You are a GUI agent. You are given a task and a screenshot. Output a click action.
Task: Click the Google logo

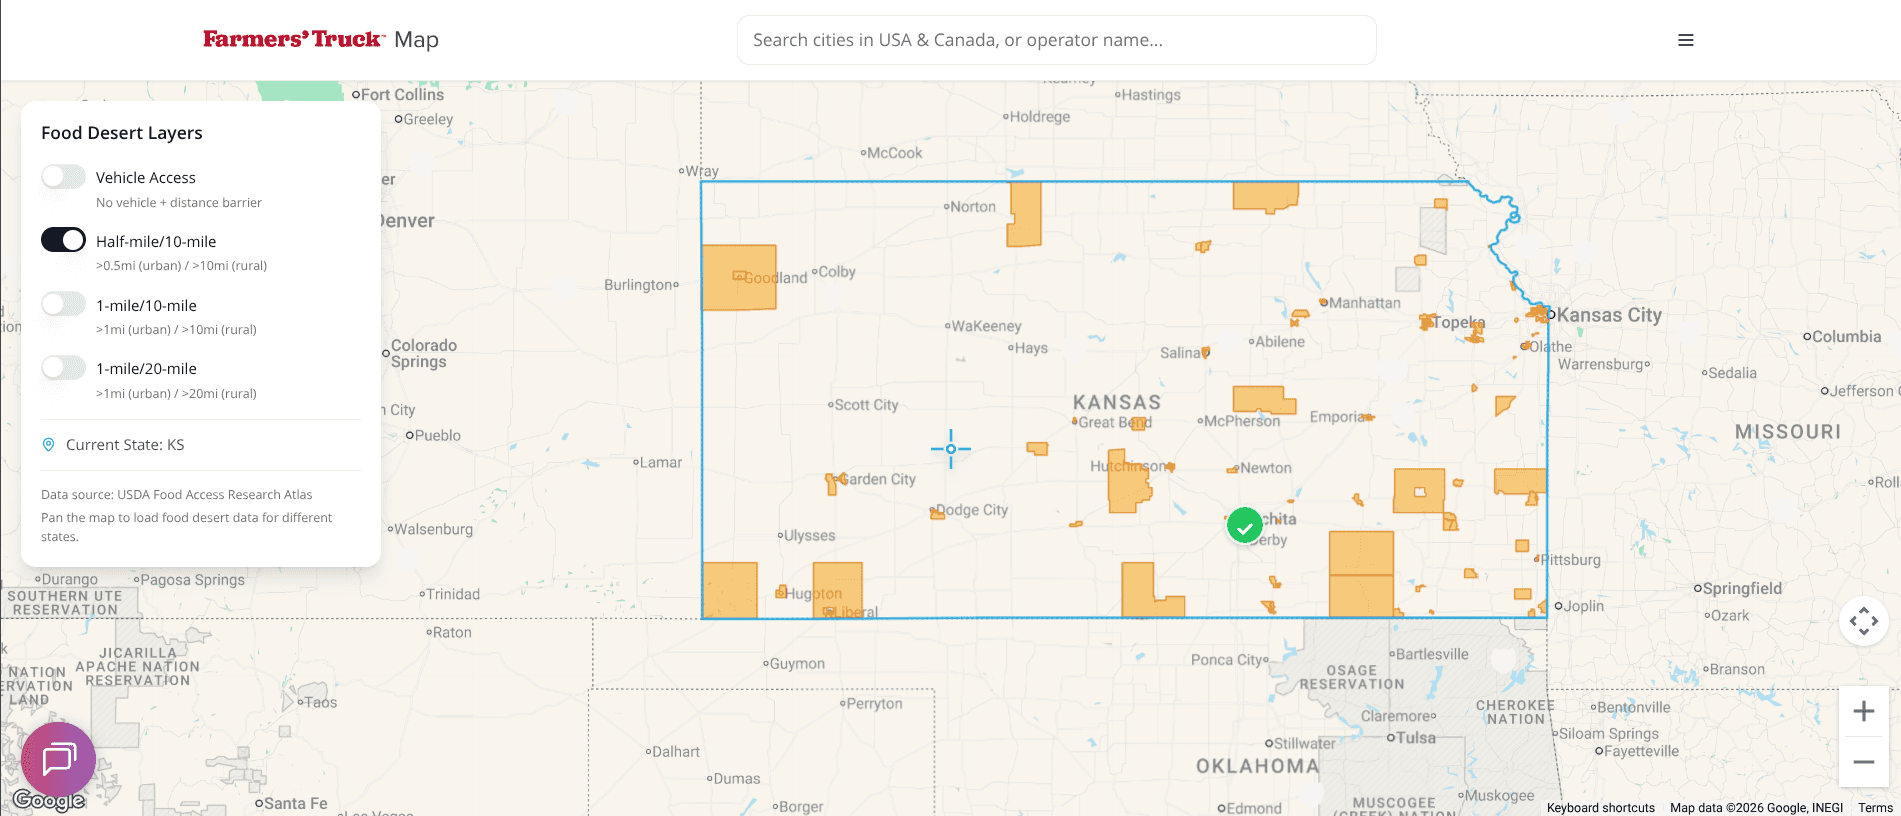click(48, 800)
